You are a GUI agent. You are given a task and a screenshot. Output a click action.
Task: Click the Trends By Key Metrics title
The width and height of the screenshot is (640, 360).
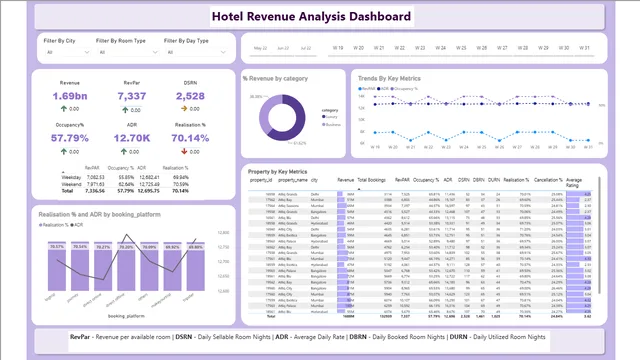389,78
